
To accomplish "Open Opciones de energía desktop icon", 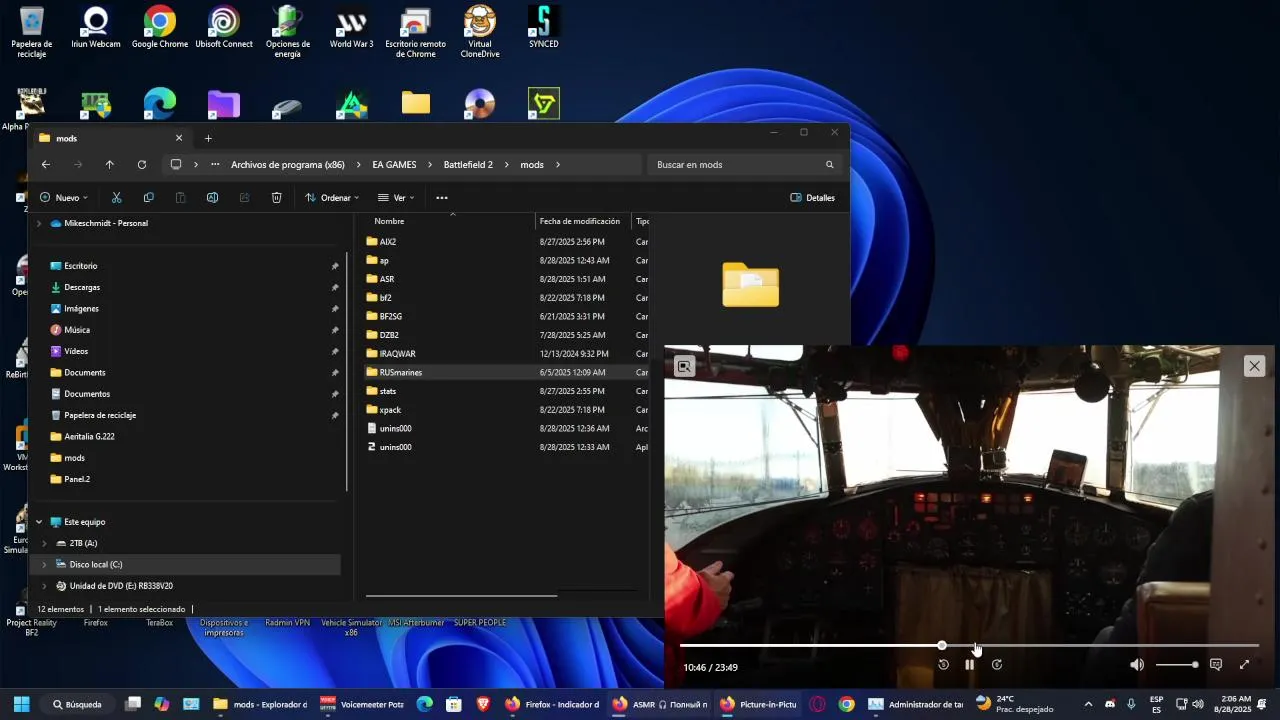I will coord(287,32).
